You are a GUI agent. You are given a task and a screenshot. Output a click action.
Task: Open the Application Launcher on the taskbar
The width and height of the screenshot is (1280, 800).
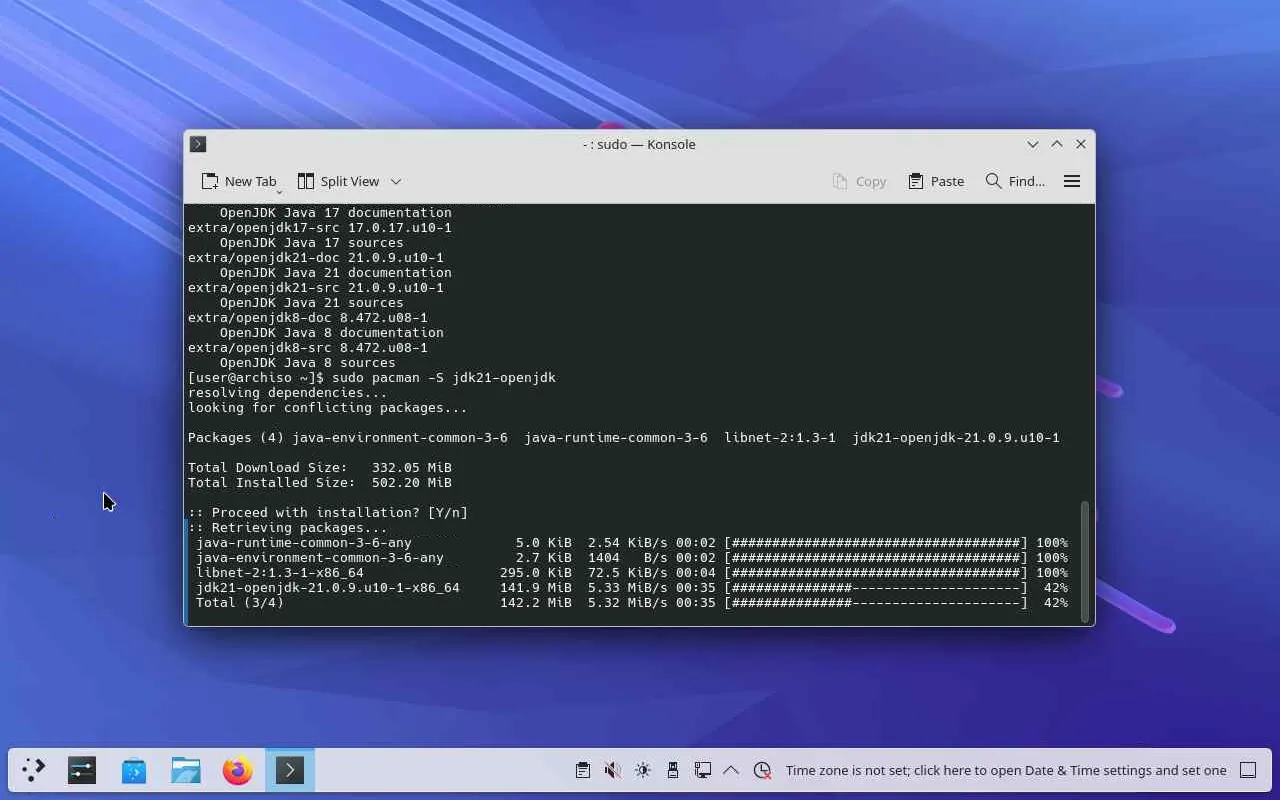tap(34, 770)
